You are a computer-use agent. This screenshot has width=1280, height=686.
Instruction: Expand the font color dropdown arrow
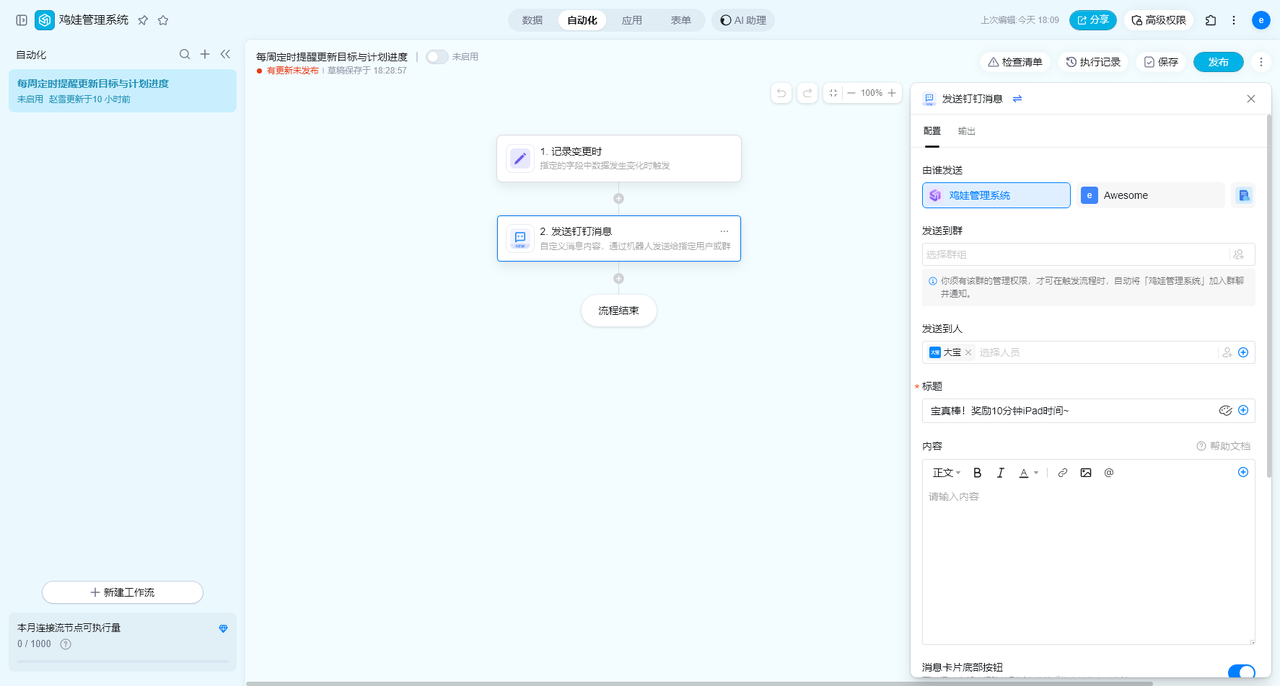pyautogui.click(x=1036, y=473)
